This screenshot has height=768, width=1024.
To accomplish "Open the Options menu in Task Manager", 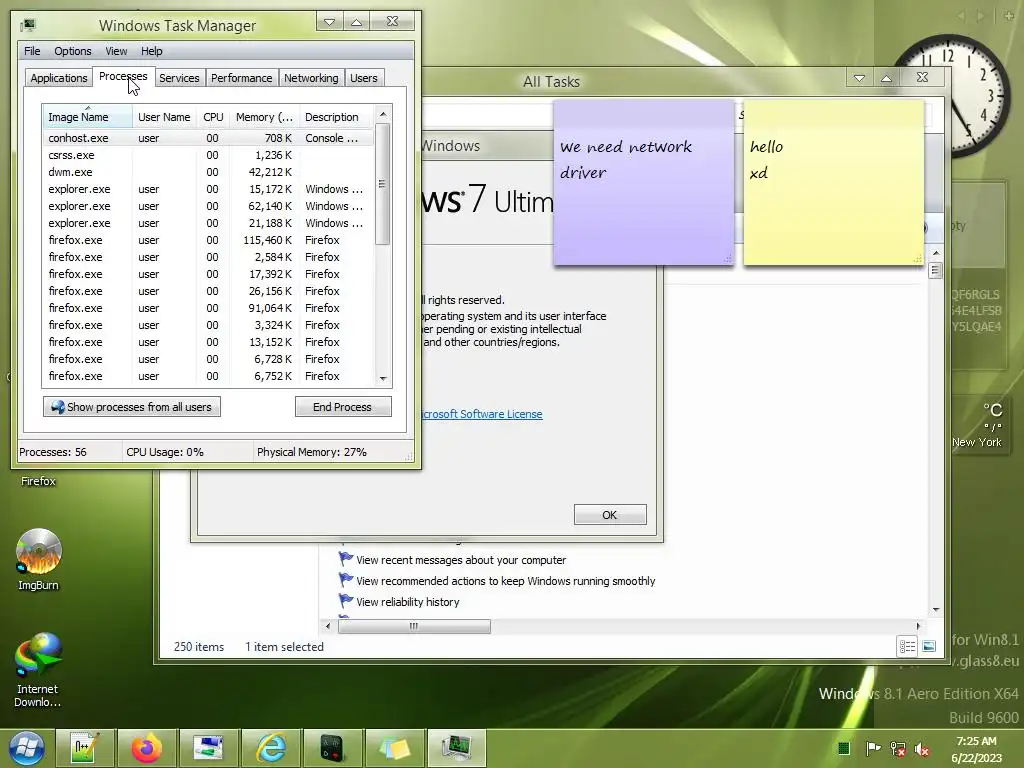I will point(72,51).
